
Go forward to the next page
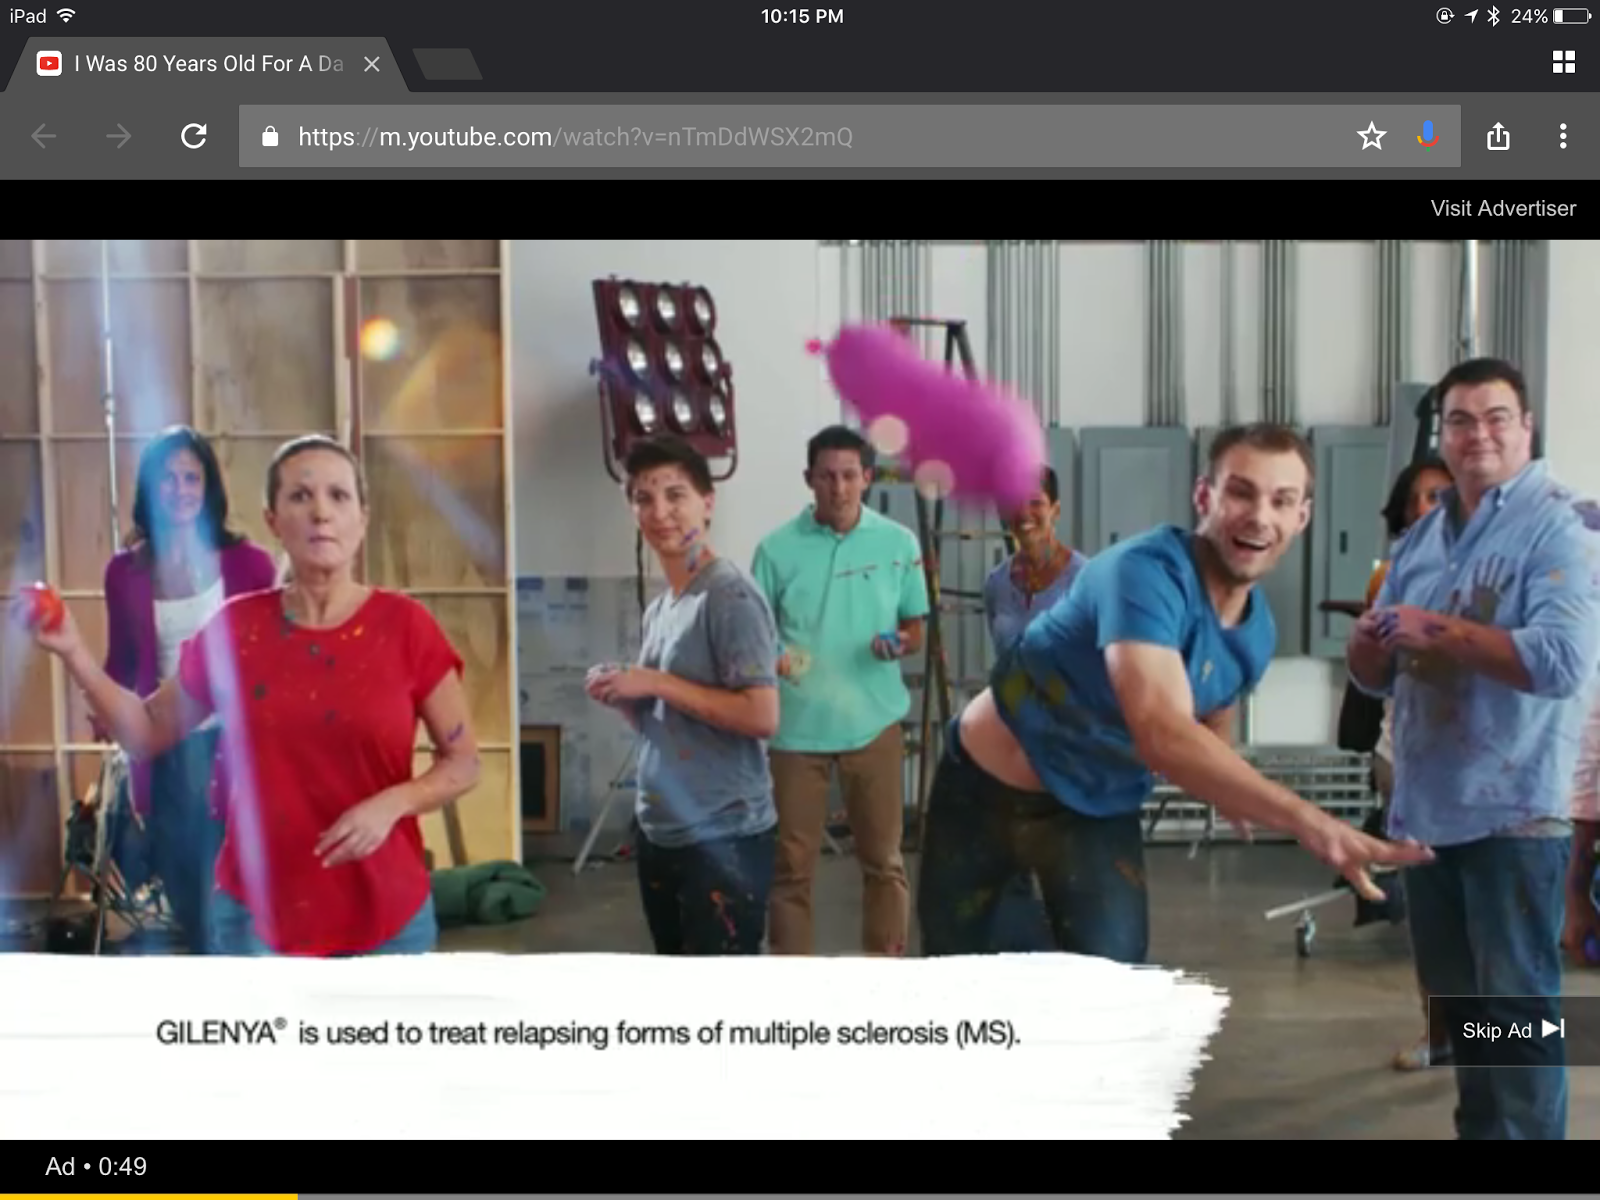[x=118, y=136]
